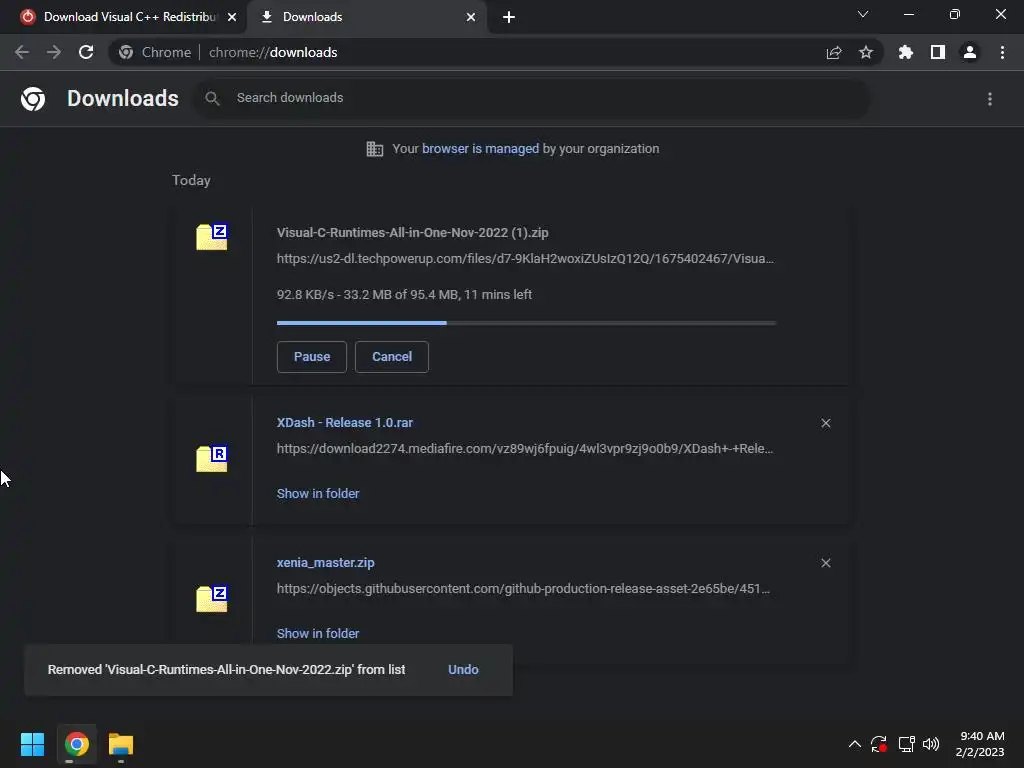Open the mediafire XDash source URL

click(x=525, y=449)
